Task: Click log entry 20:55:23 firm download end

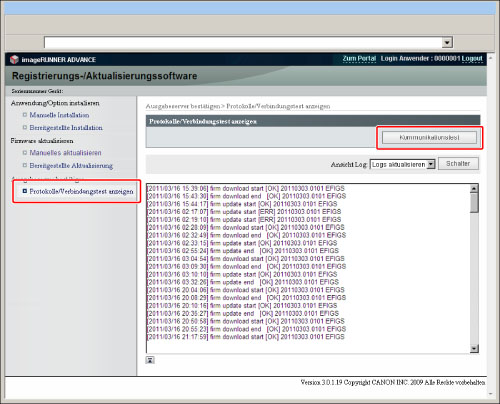Action: (246, 329)
